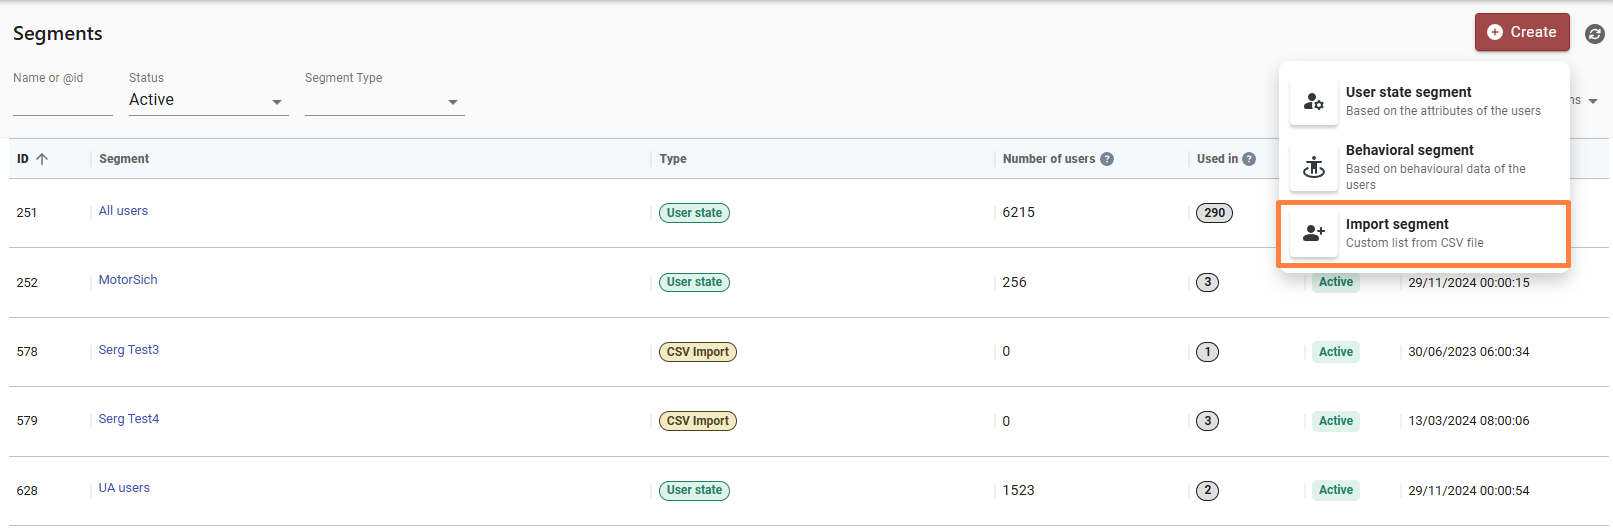Click the User state segment icon

pos(1313,102)
